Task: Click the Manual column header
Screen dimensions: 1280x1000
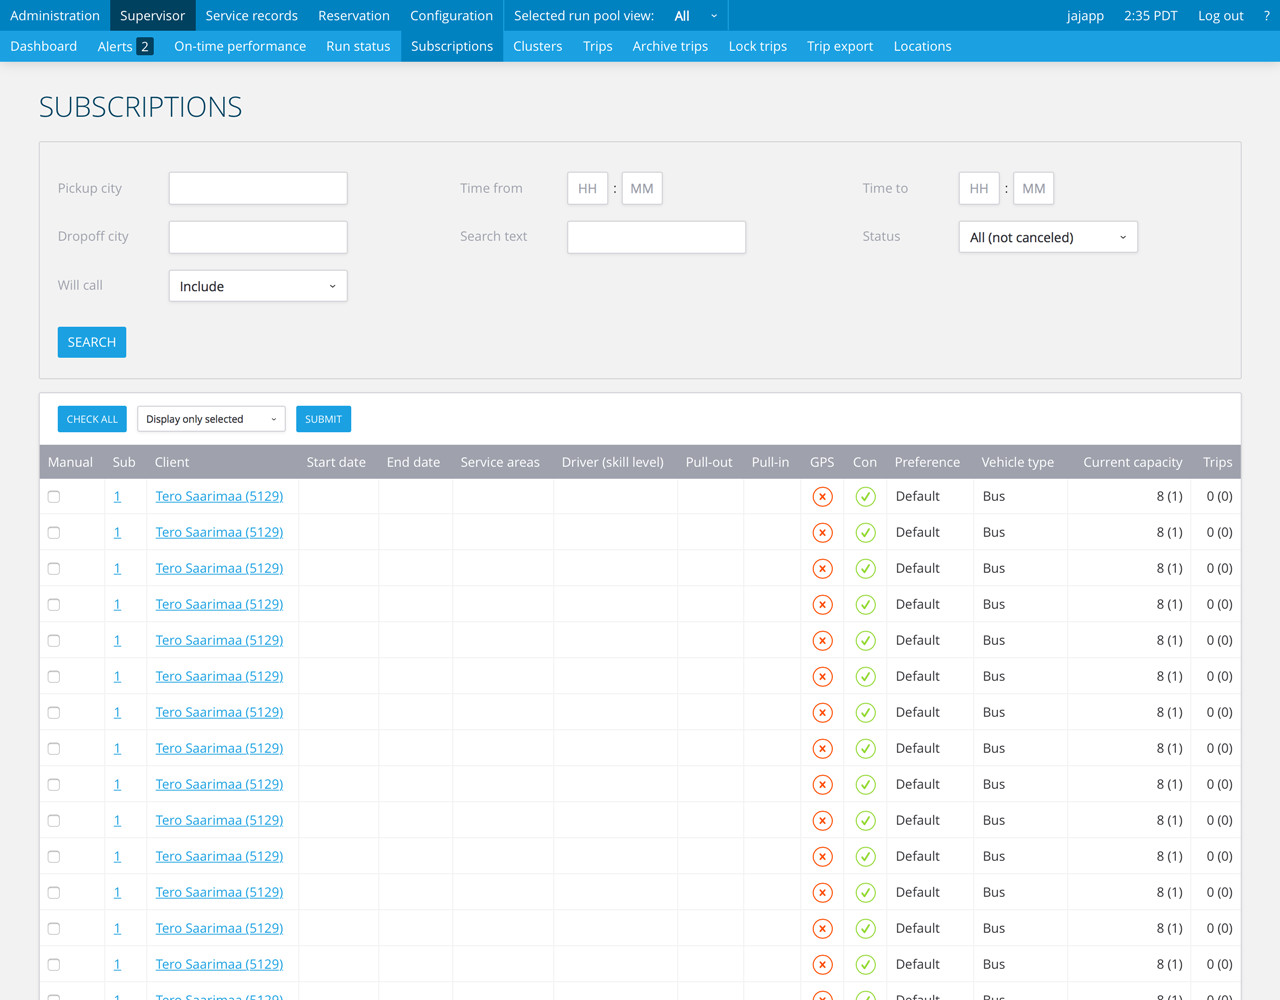Action: tap(70, 462)
